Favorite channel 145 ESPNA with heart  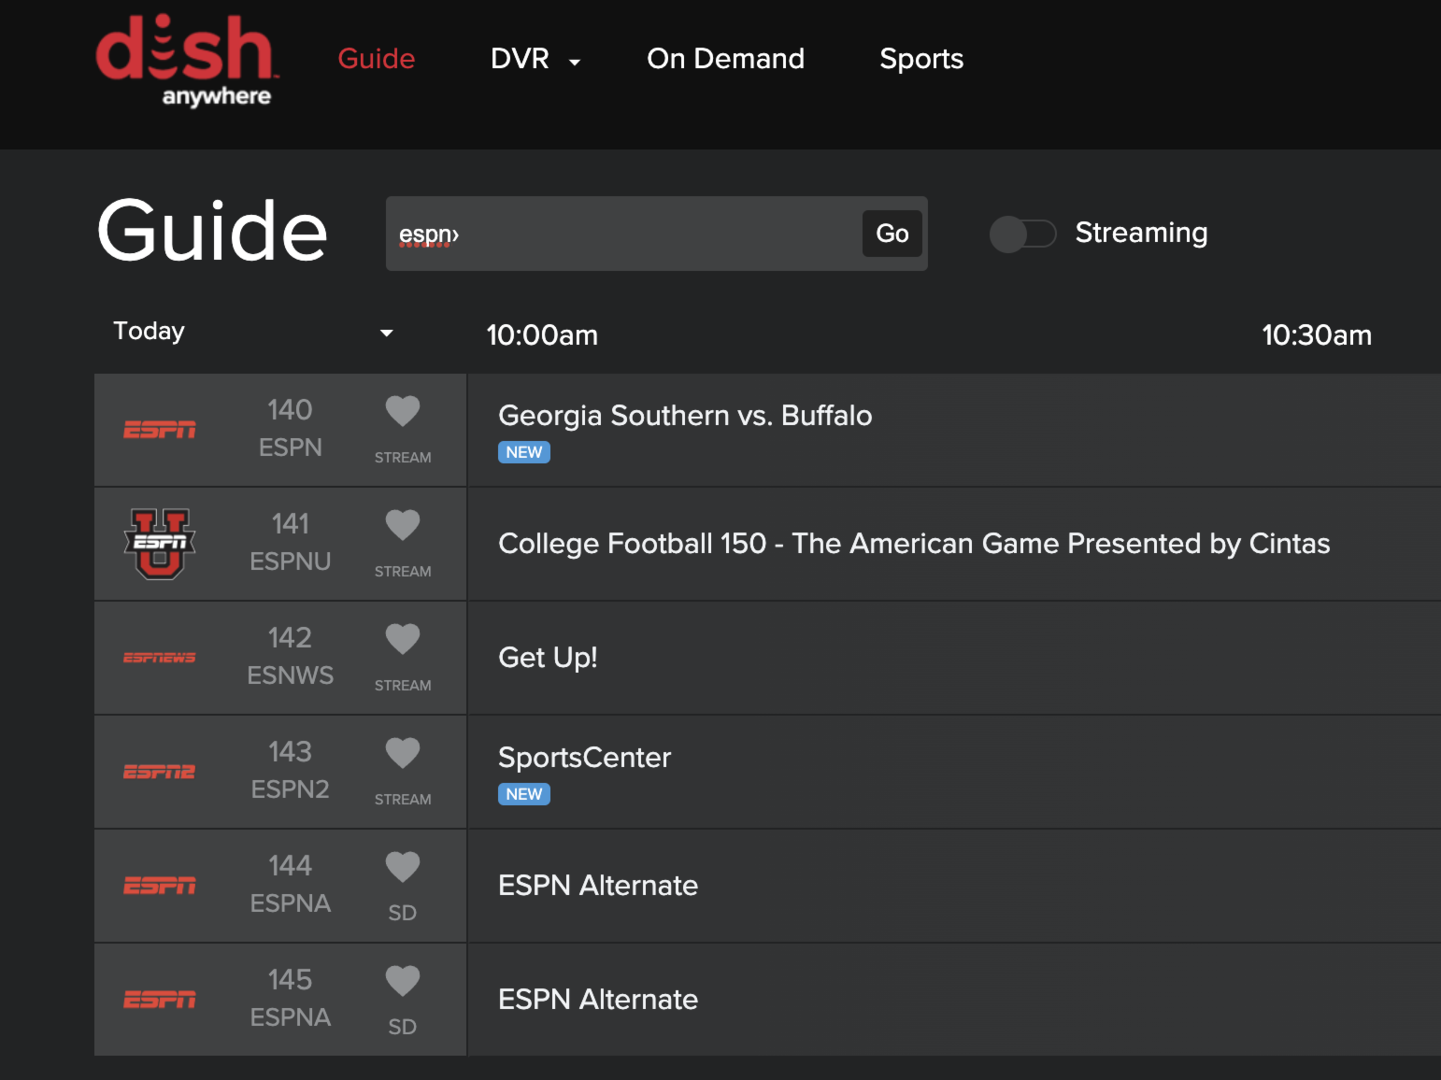point(403,981)
